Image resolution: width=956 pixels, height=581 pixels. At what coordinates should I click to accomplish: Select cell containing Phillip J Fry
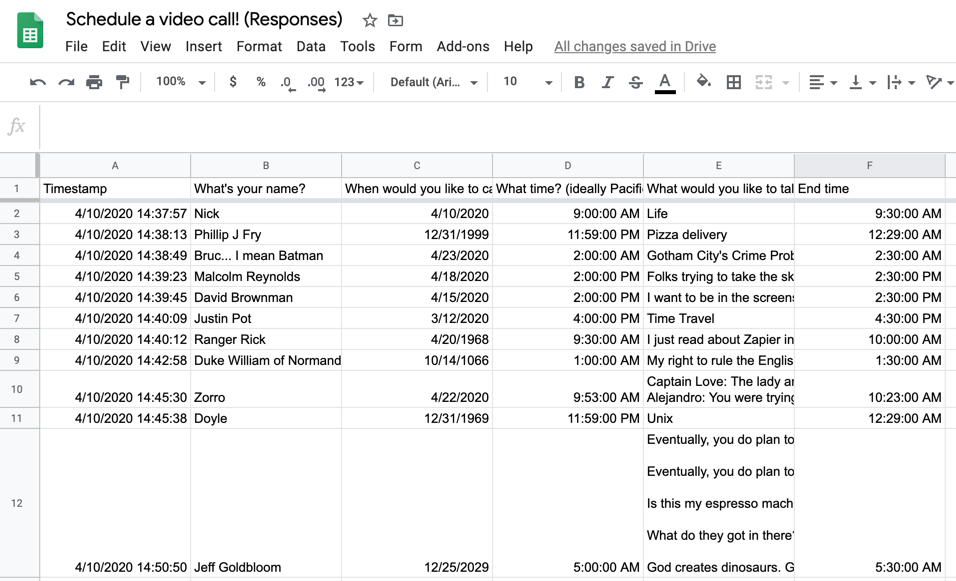[x=266, y=235]
